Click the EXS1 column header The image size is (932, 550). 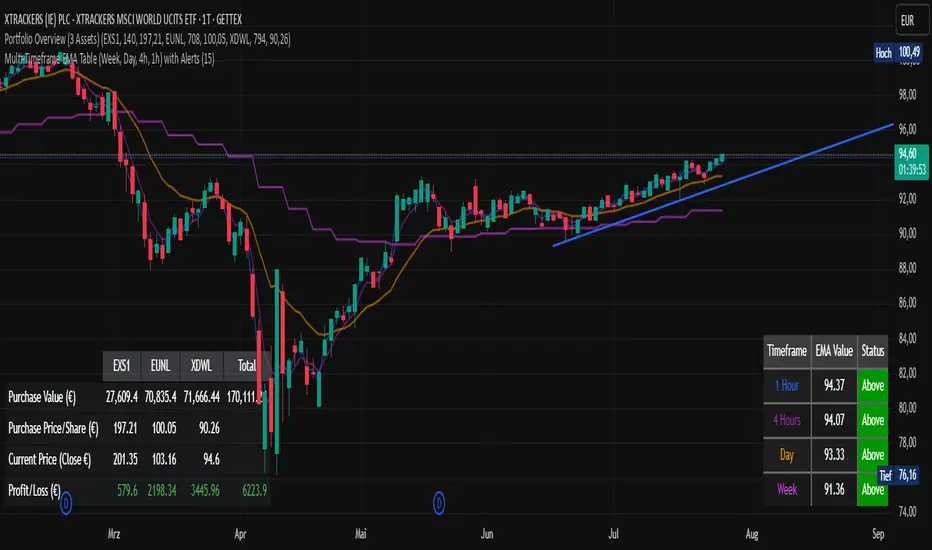click(x=121, y=366)
